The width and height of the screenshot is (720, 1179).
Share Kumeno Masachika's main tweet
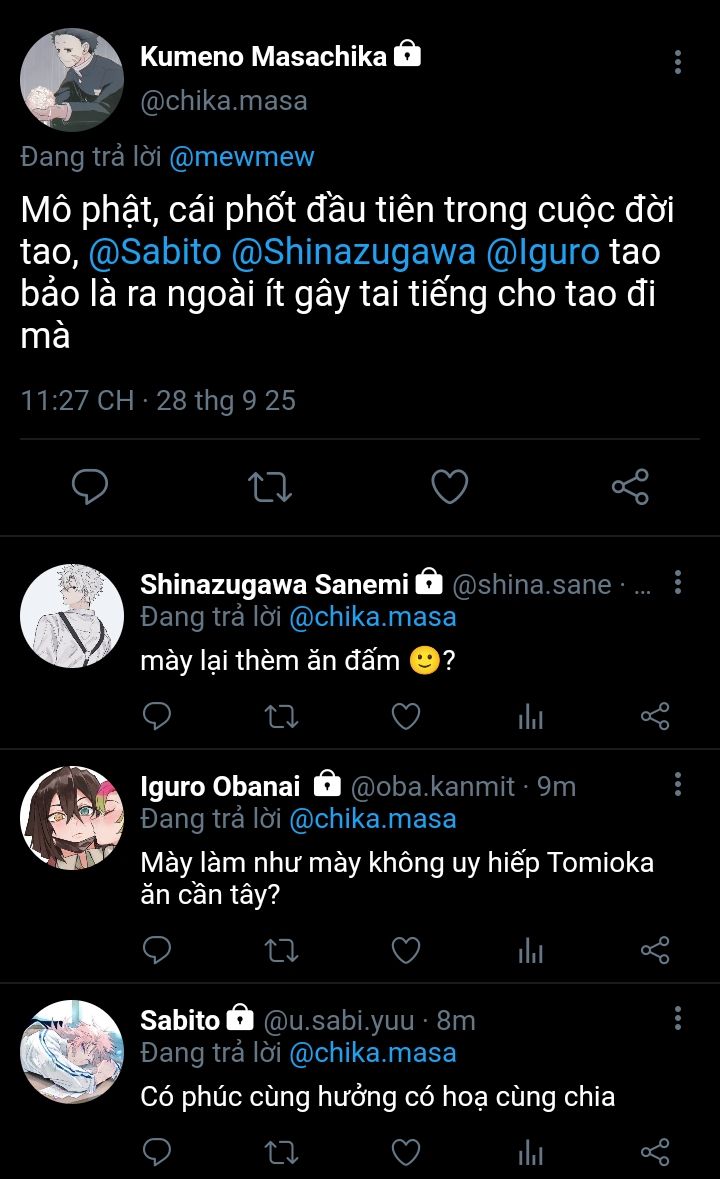click(x=630, y=487)
